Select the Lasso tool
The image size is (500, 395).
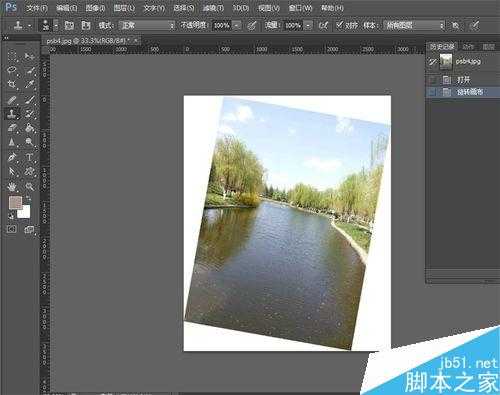pos(12,70)
